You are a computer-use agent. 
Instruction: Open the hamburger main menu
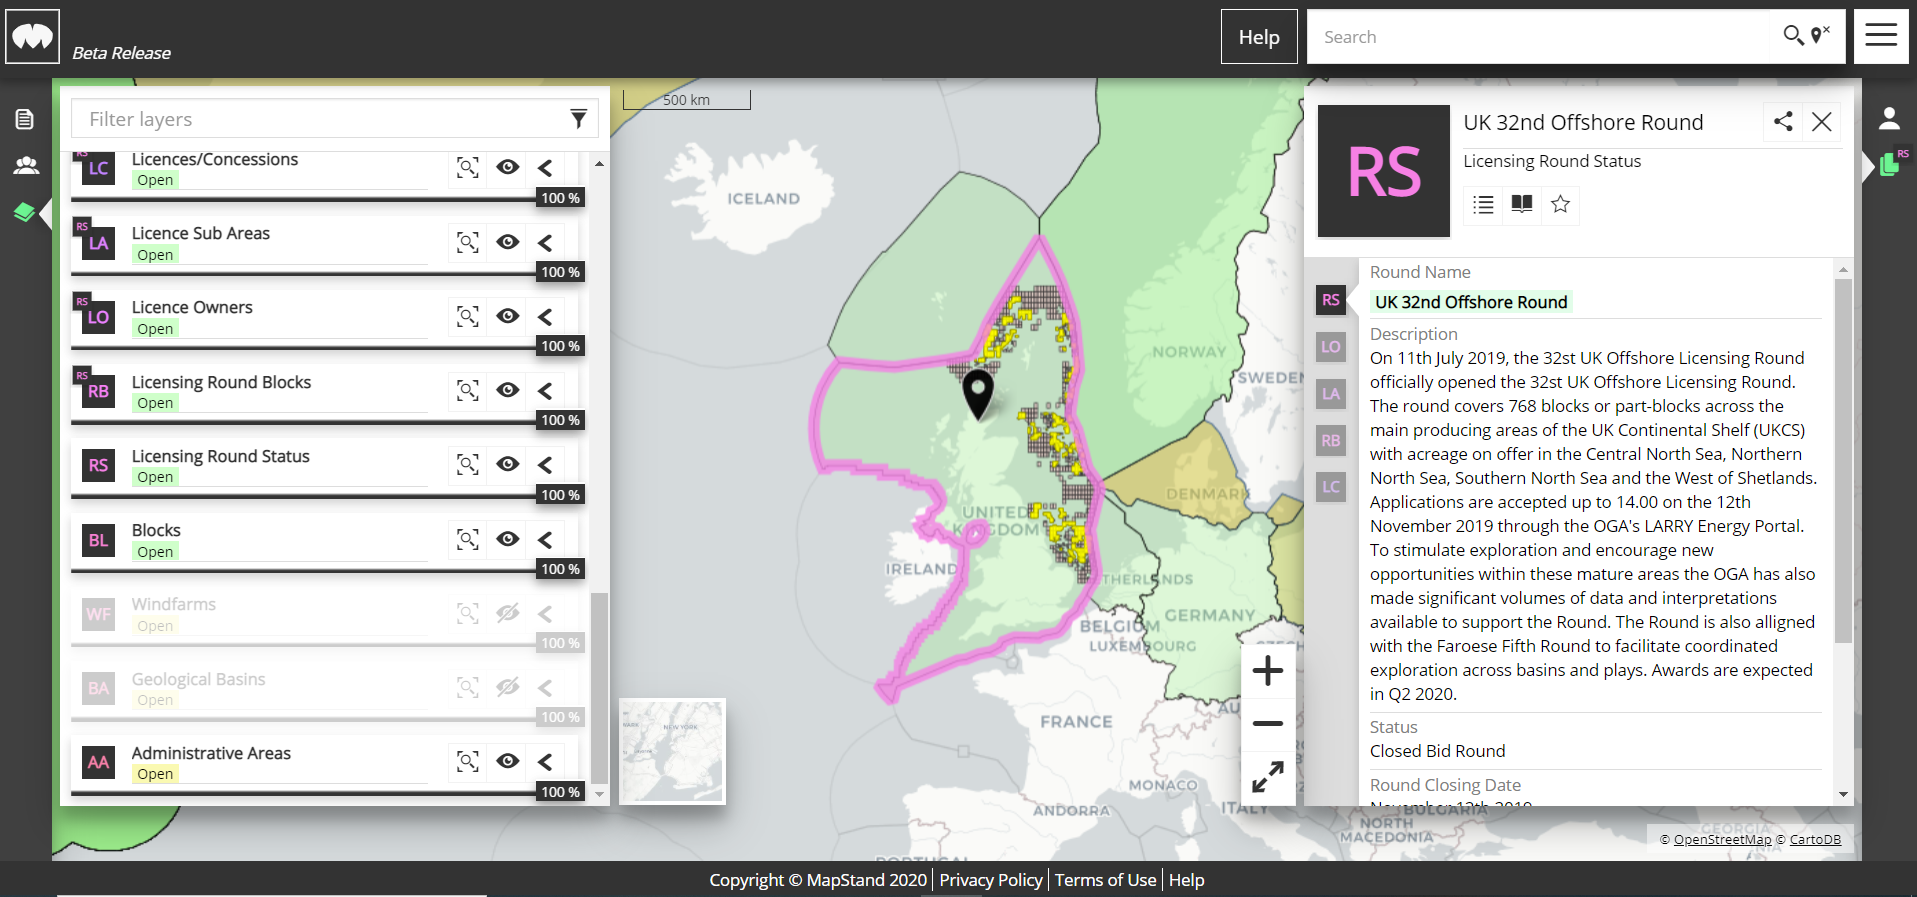1881,37
